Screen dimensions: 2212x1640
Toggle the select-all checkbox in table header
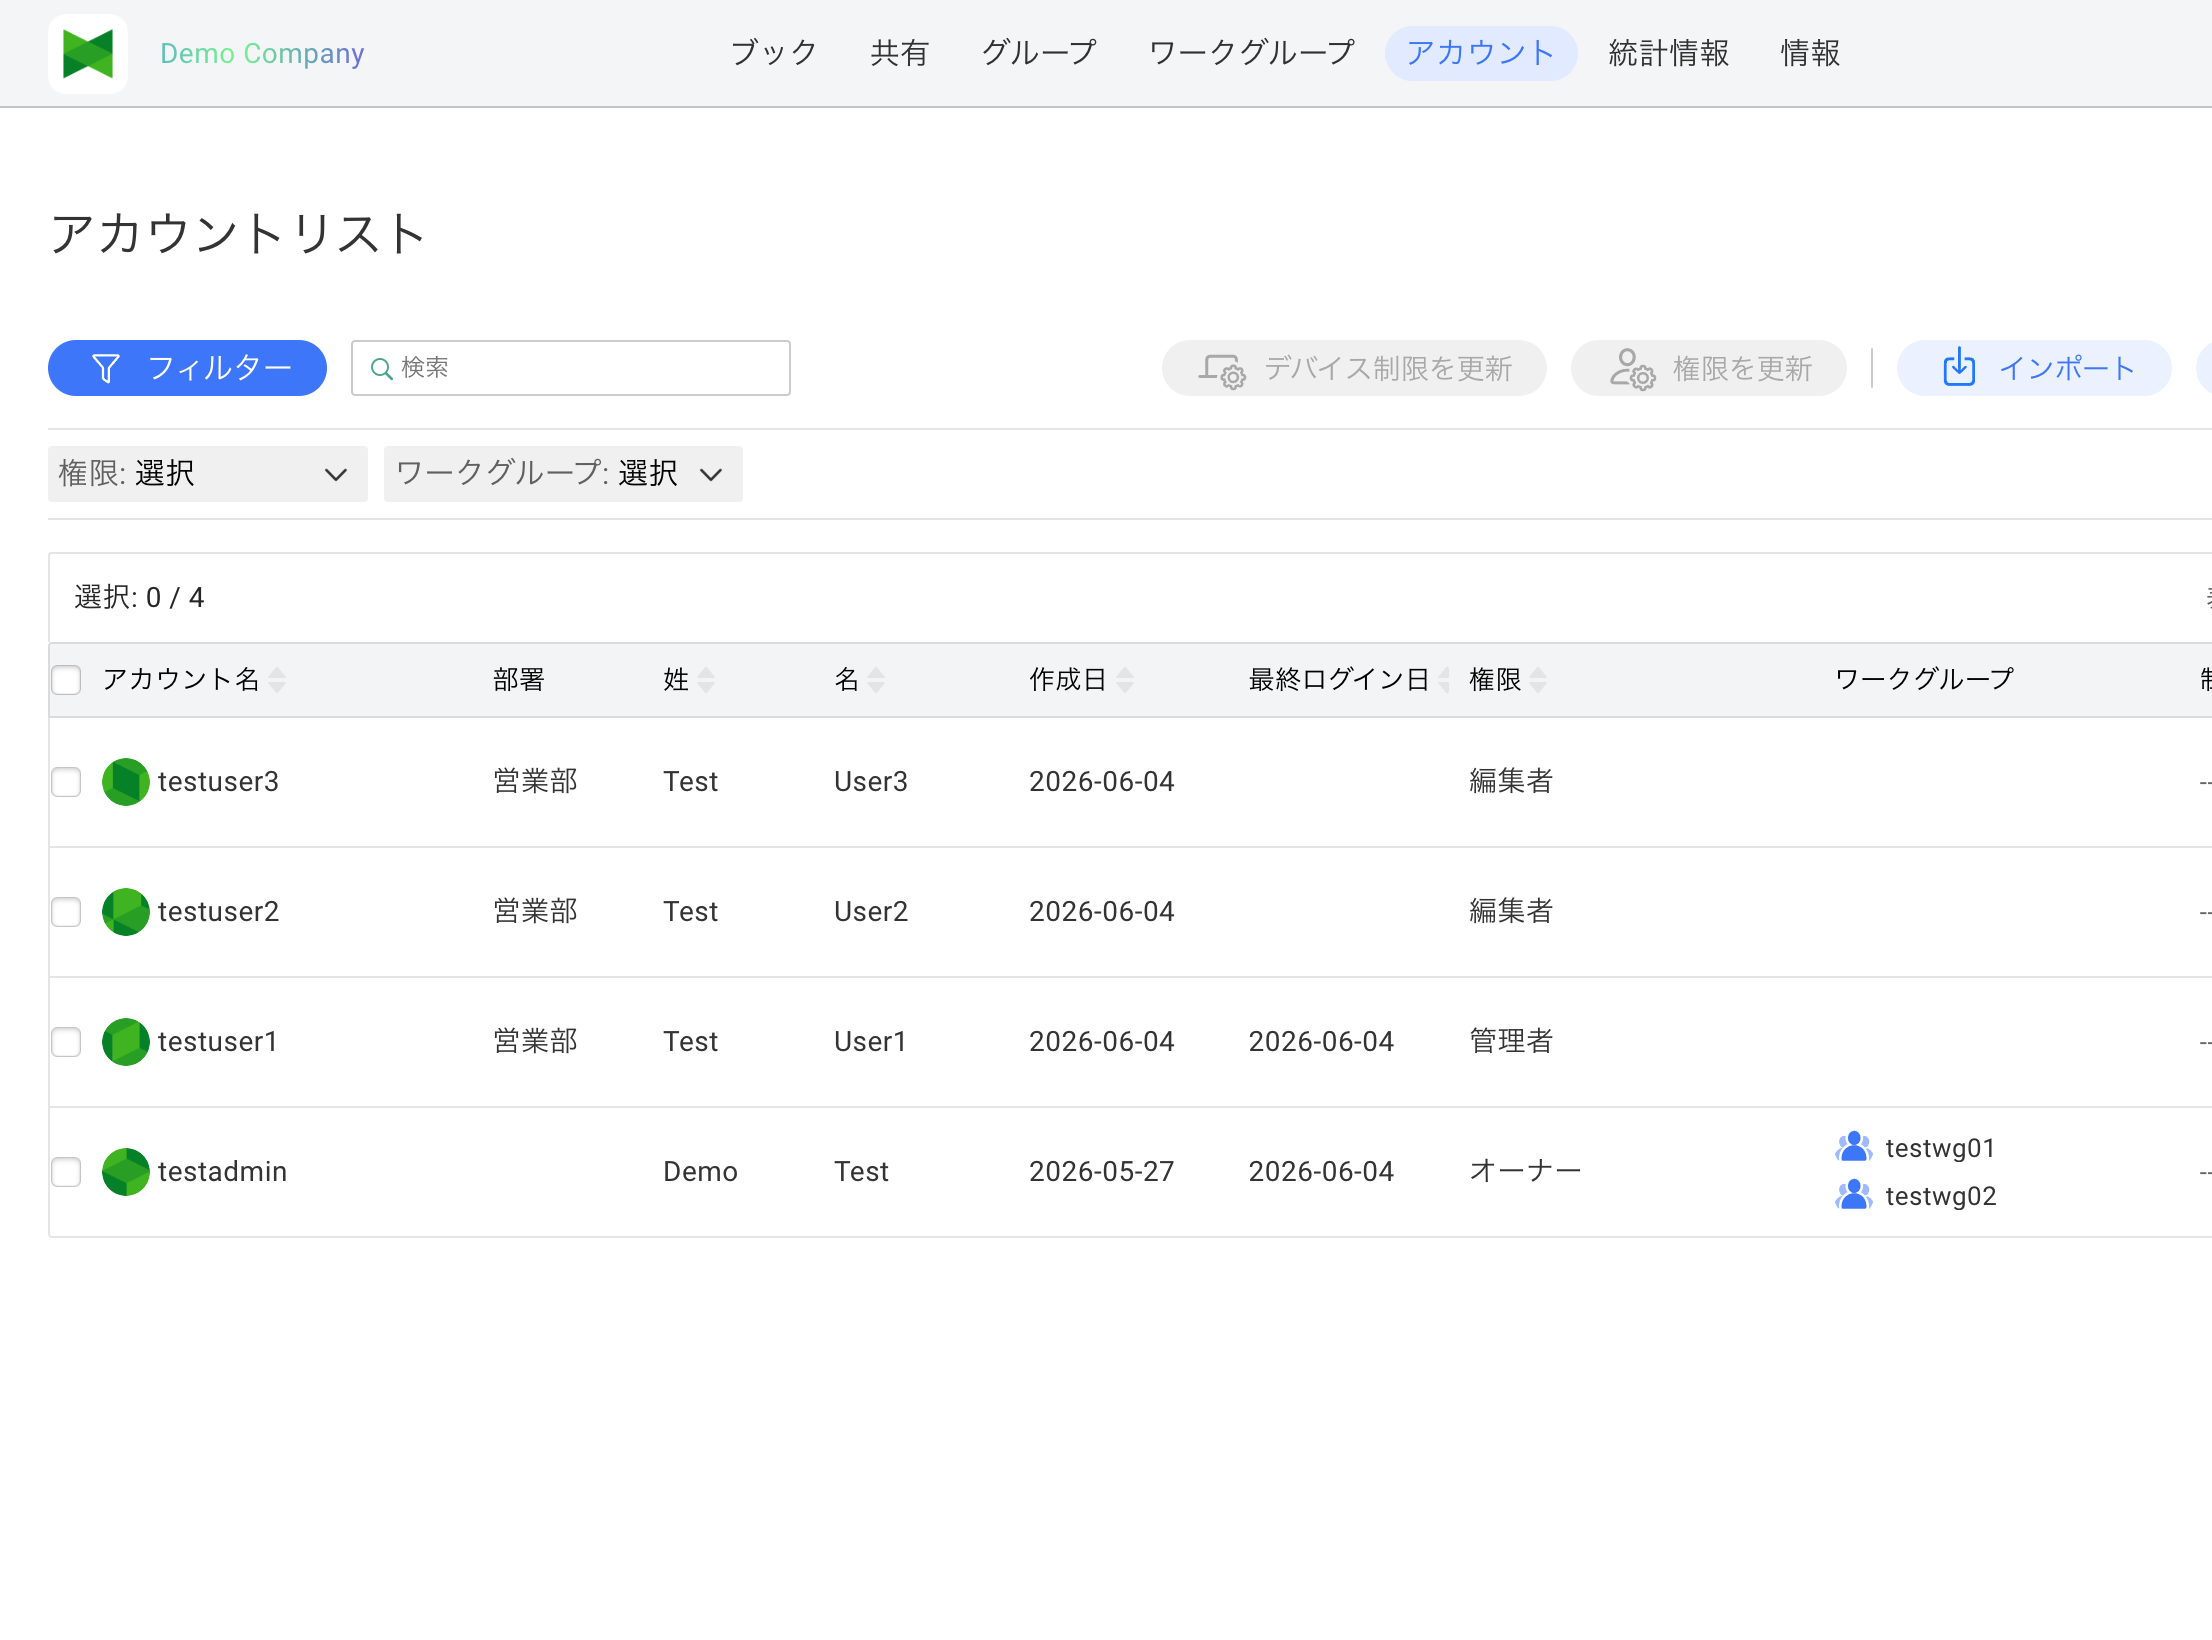pyautogui.click(x=66, y=680)
